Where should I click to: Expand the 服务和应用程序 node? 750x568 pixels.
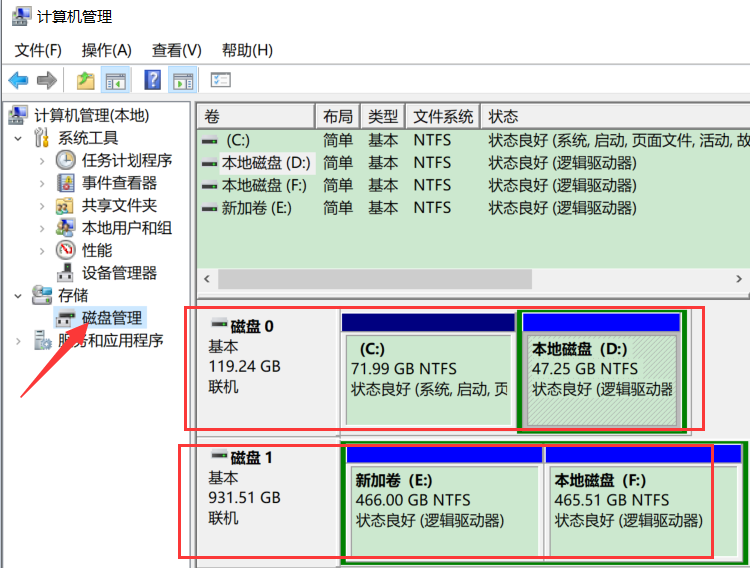pos(18,341)
